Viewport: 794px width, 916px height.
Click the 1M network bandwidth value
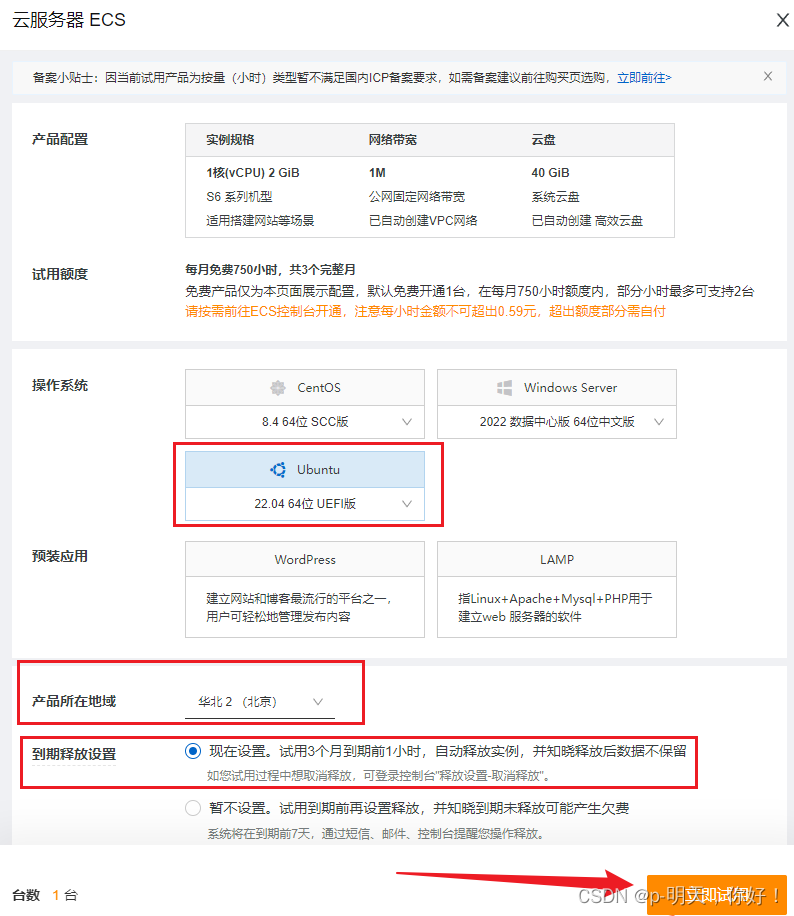click(x=377, y=173)
